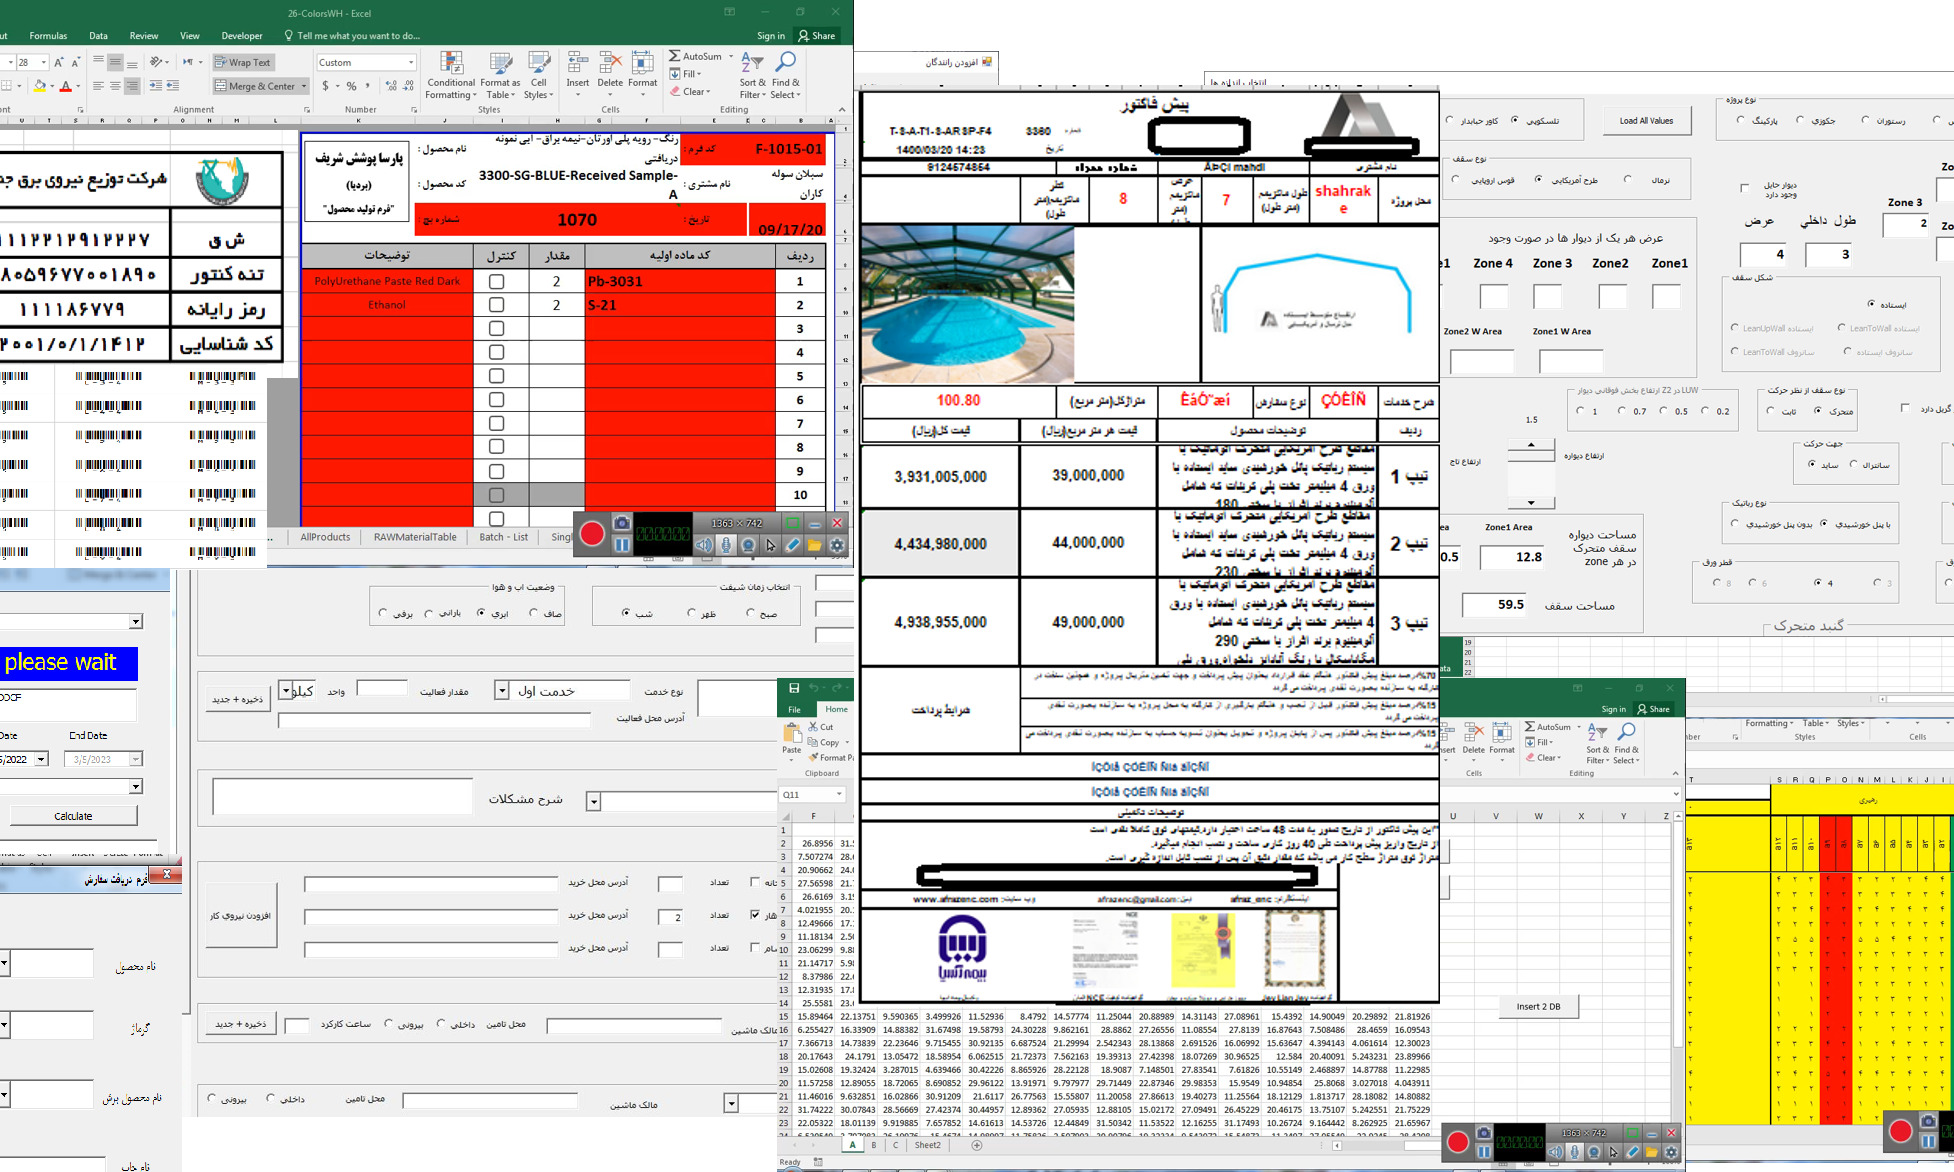This screenshot has width=1954, height=1172.
Task: Toggle Wrap Text in Alignment group
Action: [243, 62]
